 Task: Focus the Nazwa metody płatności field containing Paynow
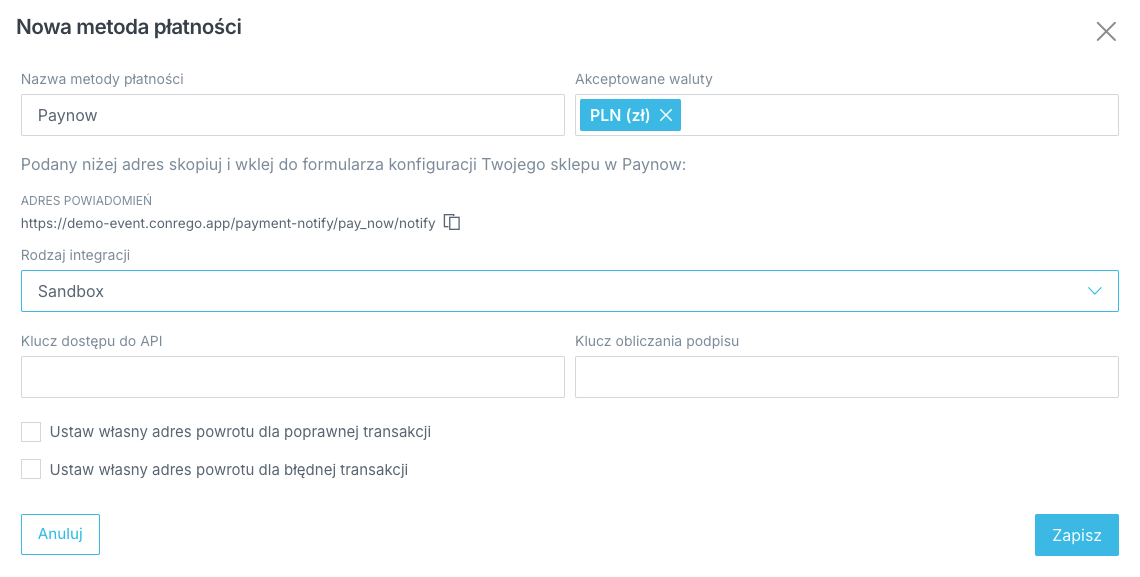click(292, 115)
